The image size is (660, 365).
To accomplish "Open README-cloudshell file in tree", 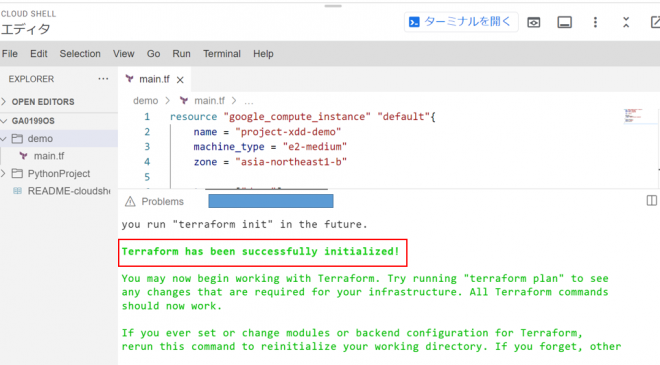I will click(69, 191).
